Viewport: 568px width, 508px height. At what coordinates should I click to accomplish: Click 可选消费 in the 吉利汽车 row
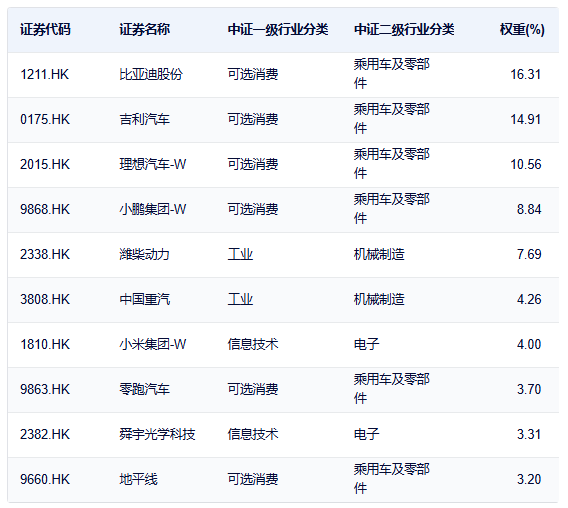pyautogui.click(x=253, y=120)
